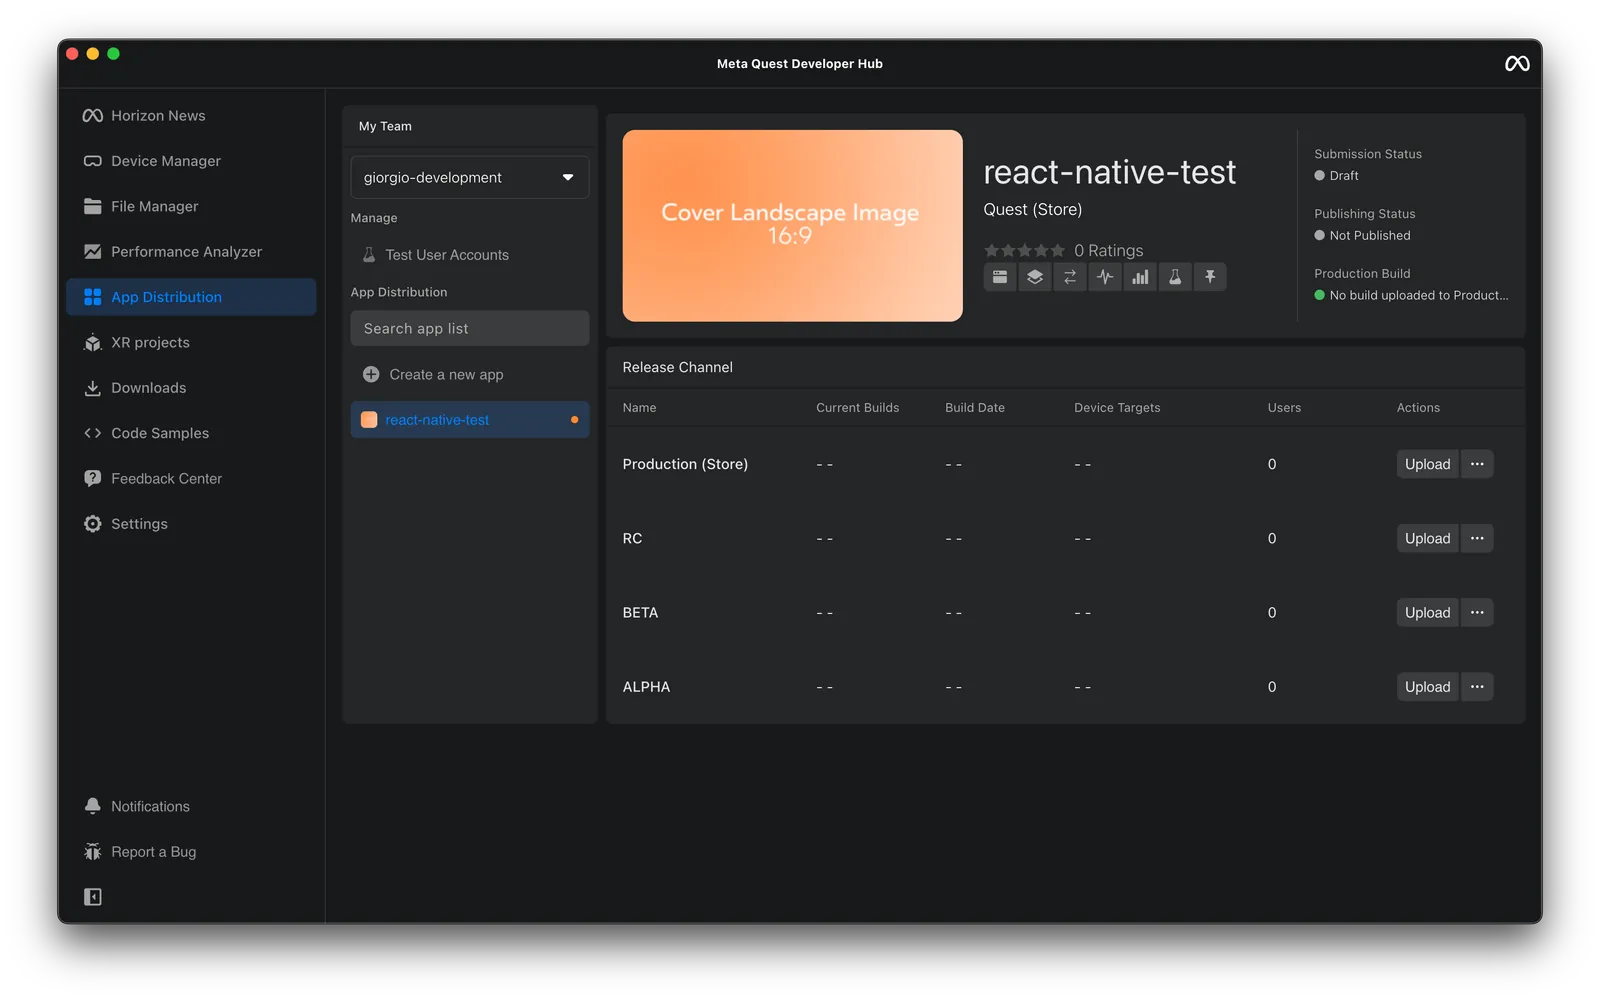Select App Distribution in sidebar
The height and width of the screenshot is (1000, 1600).
tap(190, 297)
